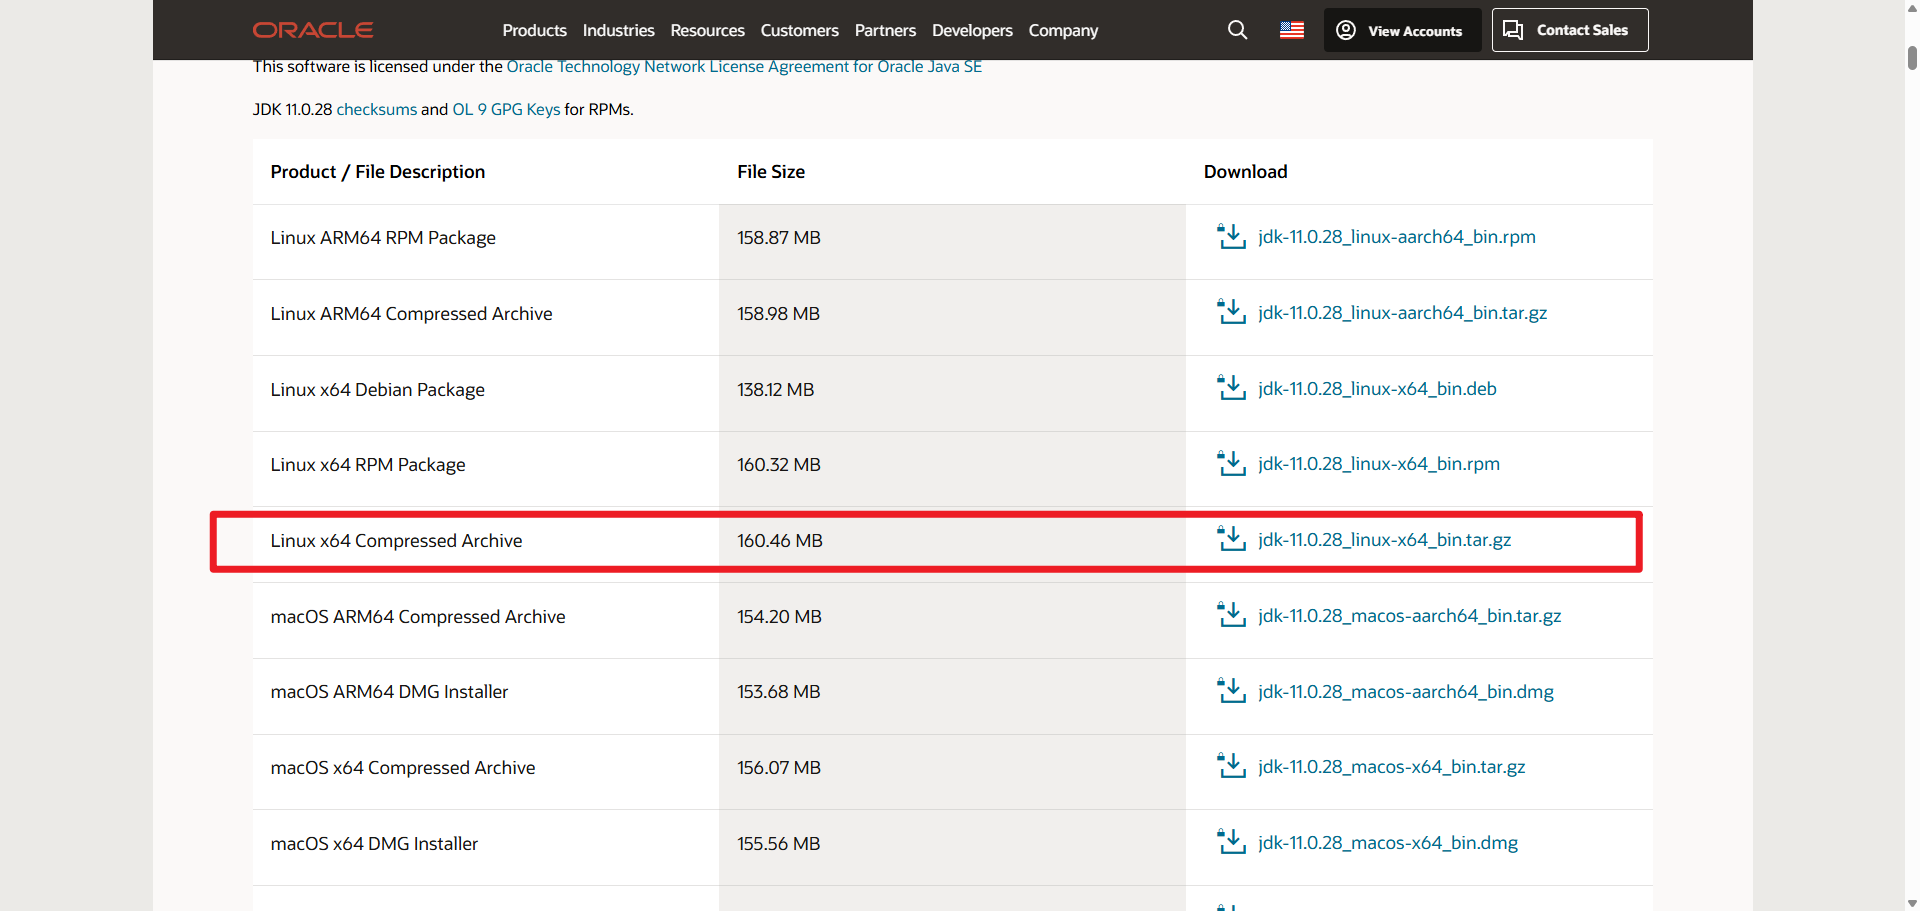The height and width of the screenshot is (911, 1920).
Task: Open the site search magnifier icon
Action: 1237,30
